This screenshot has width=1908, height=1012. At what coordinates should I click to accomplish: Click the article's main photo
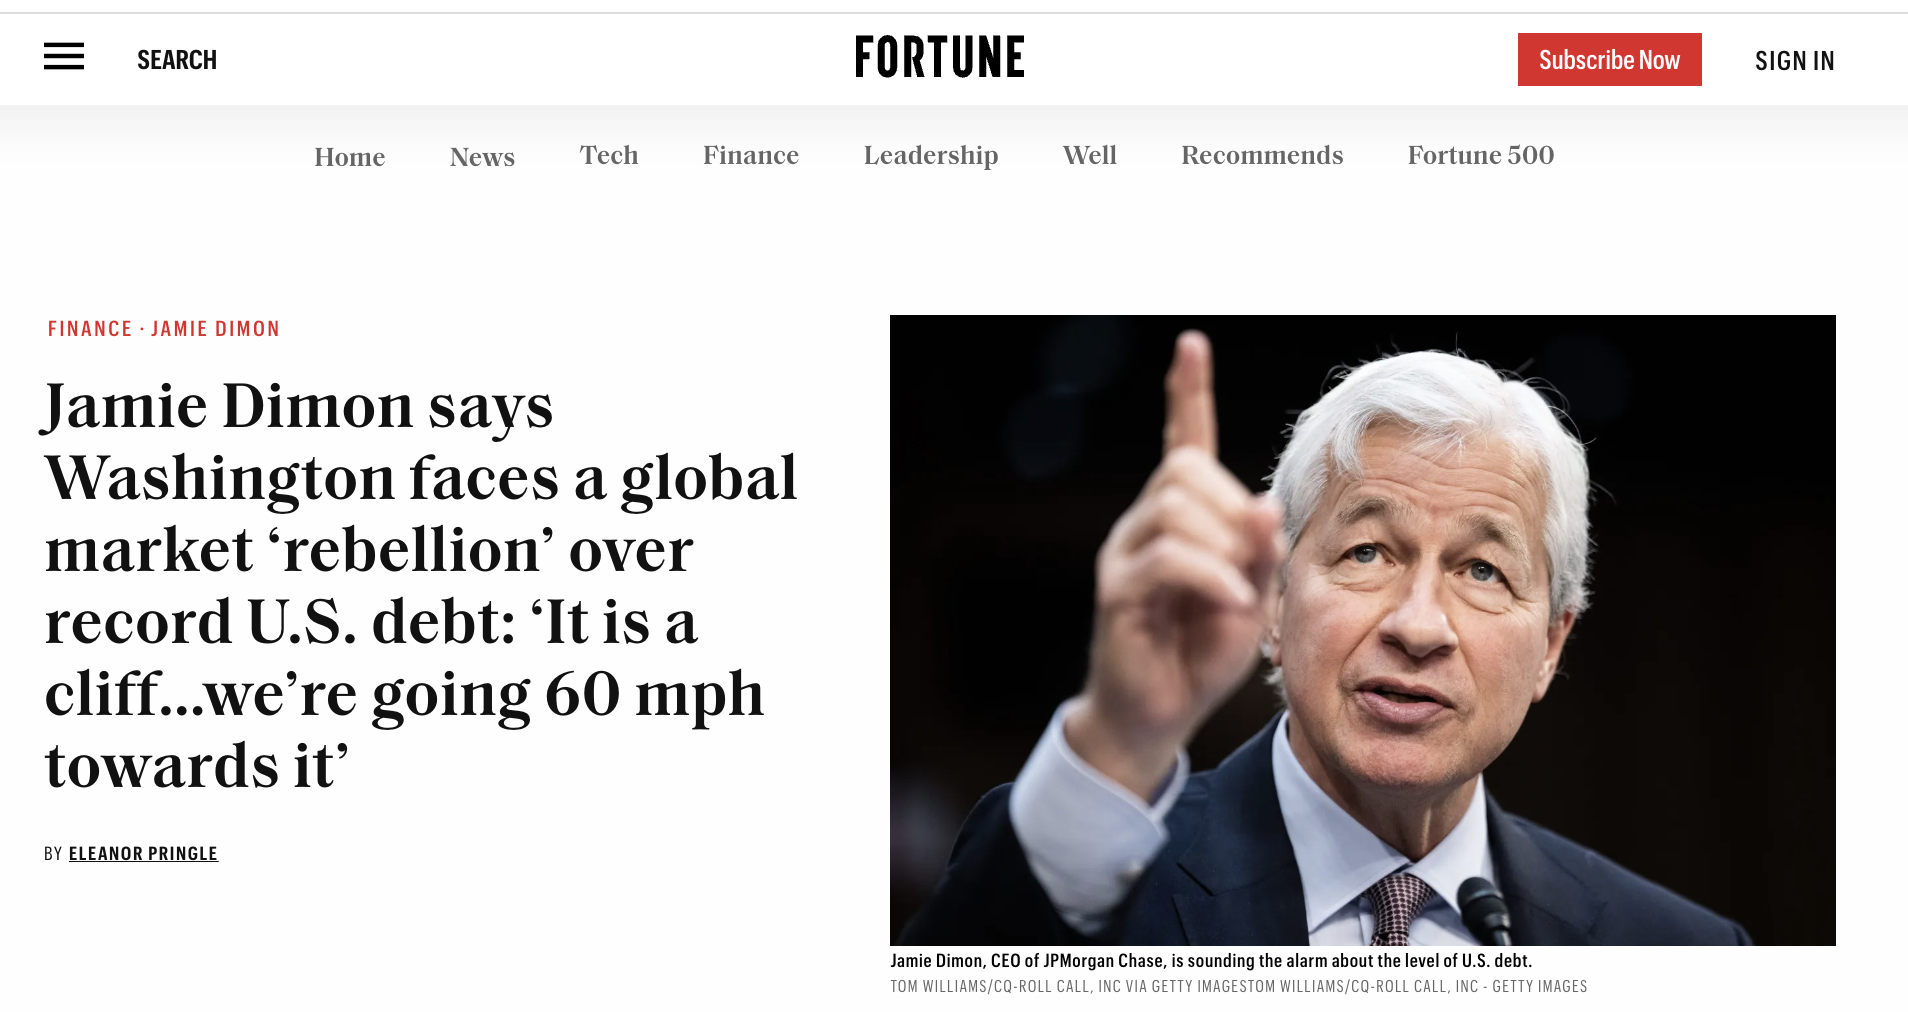[1362, 630]
